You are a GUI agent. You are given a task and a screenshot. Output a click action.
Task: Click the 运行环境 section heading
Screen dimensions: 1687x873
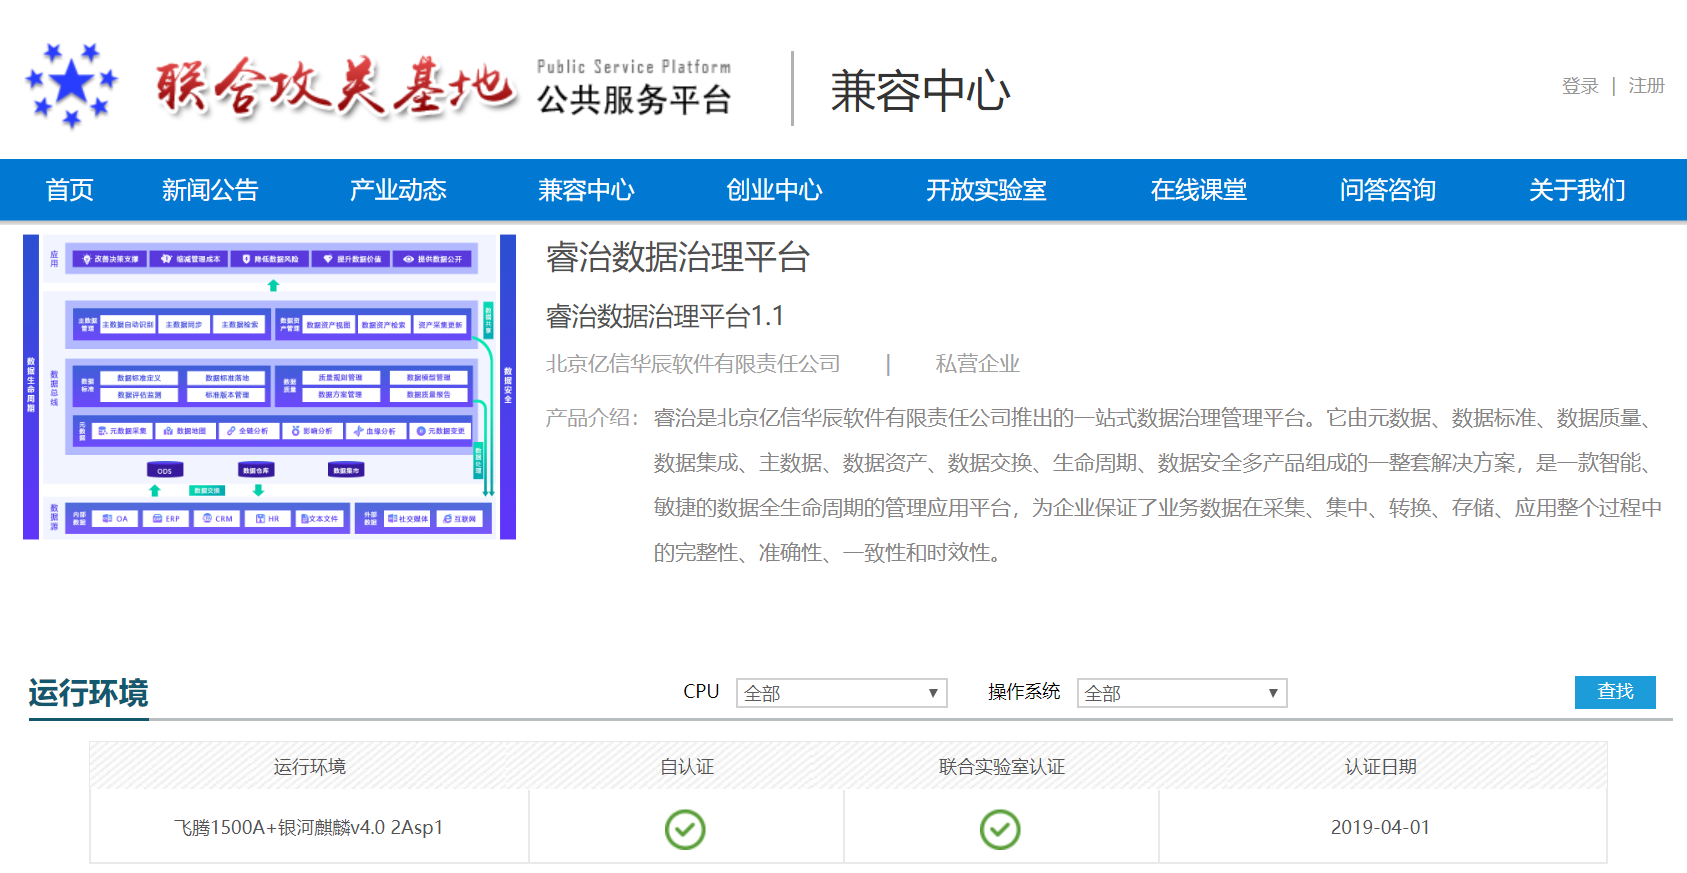pyautogui.click(x=88, y=692)
